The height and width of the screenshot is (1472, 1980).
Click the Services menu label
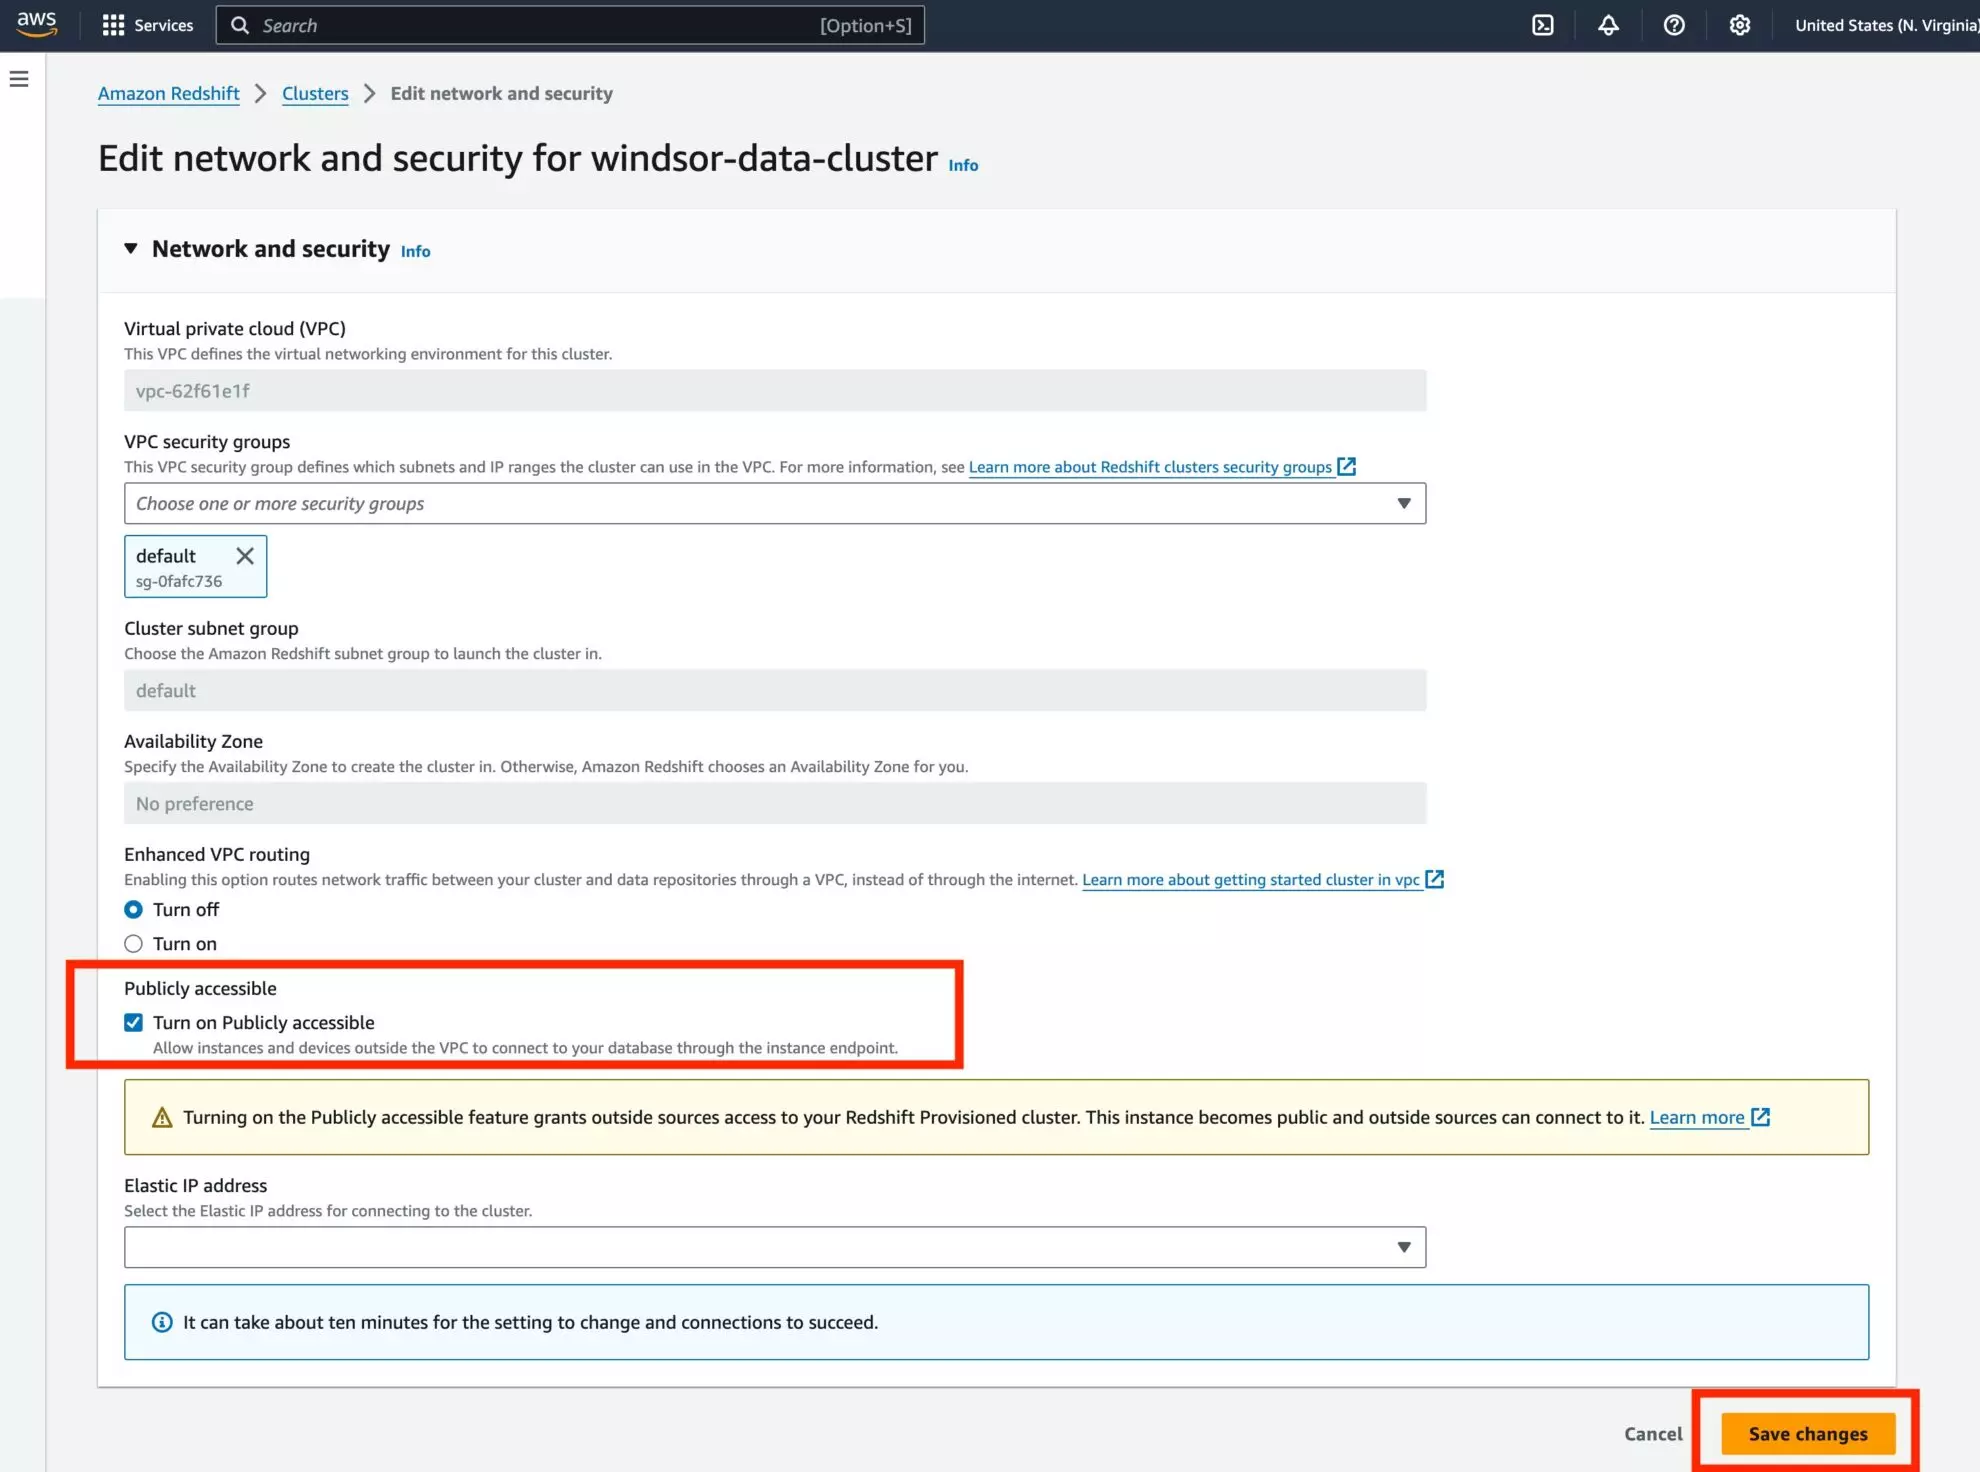point(164,25)
